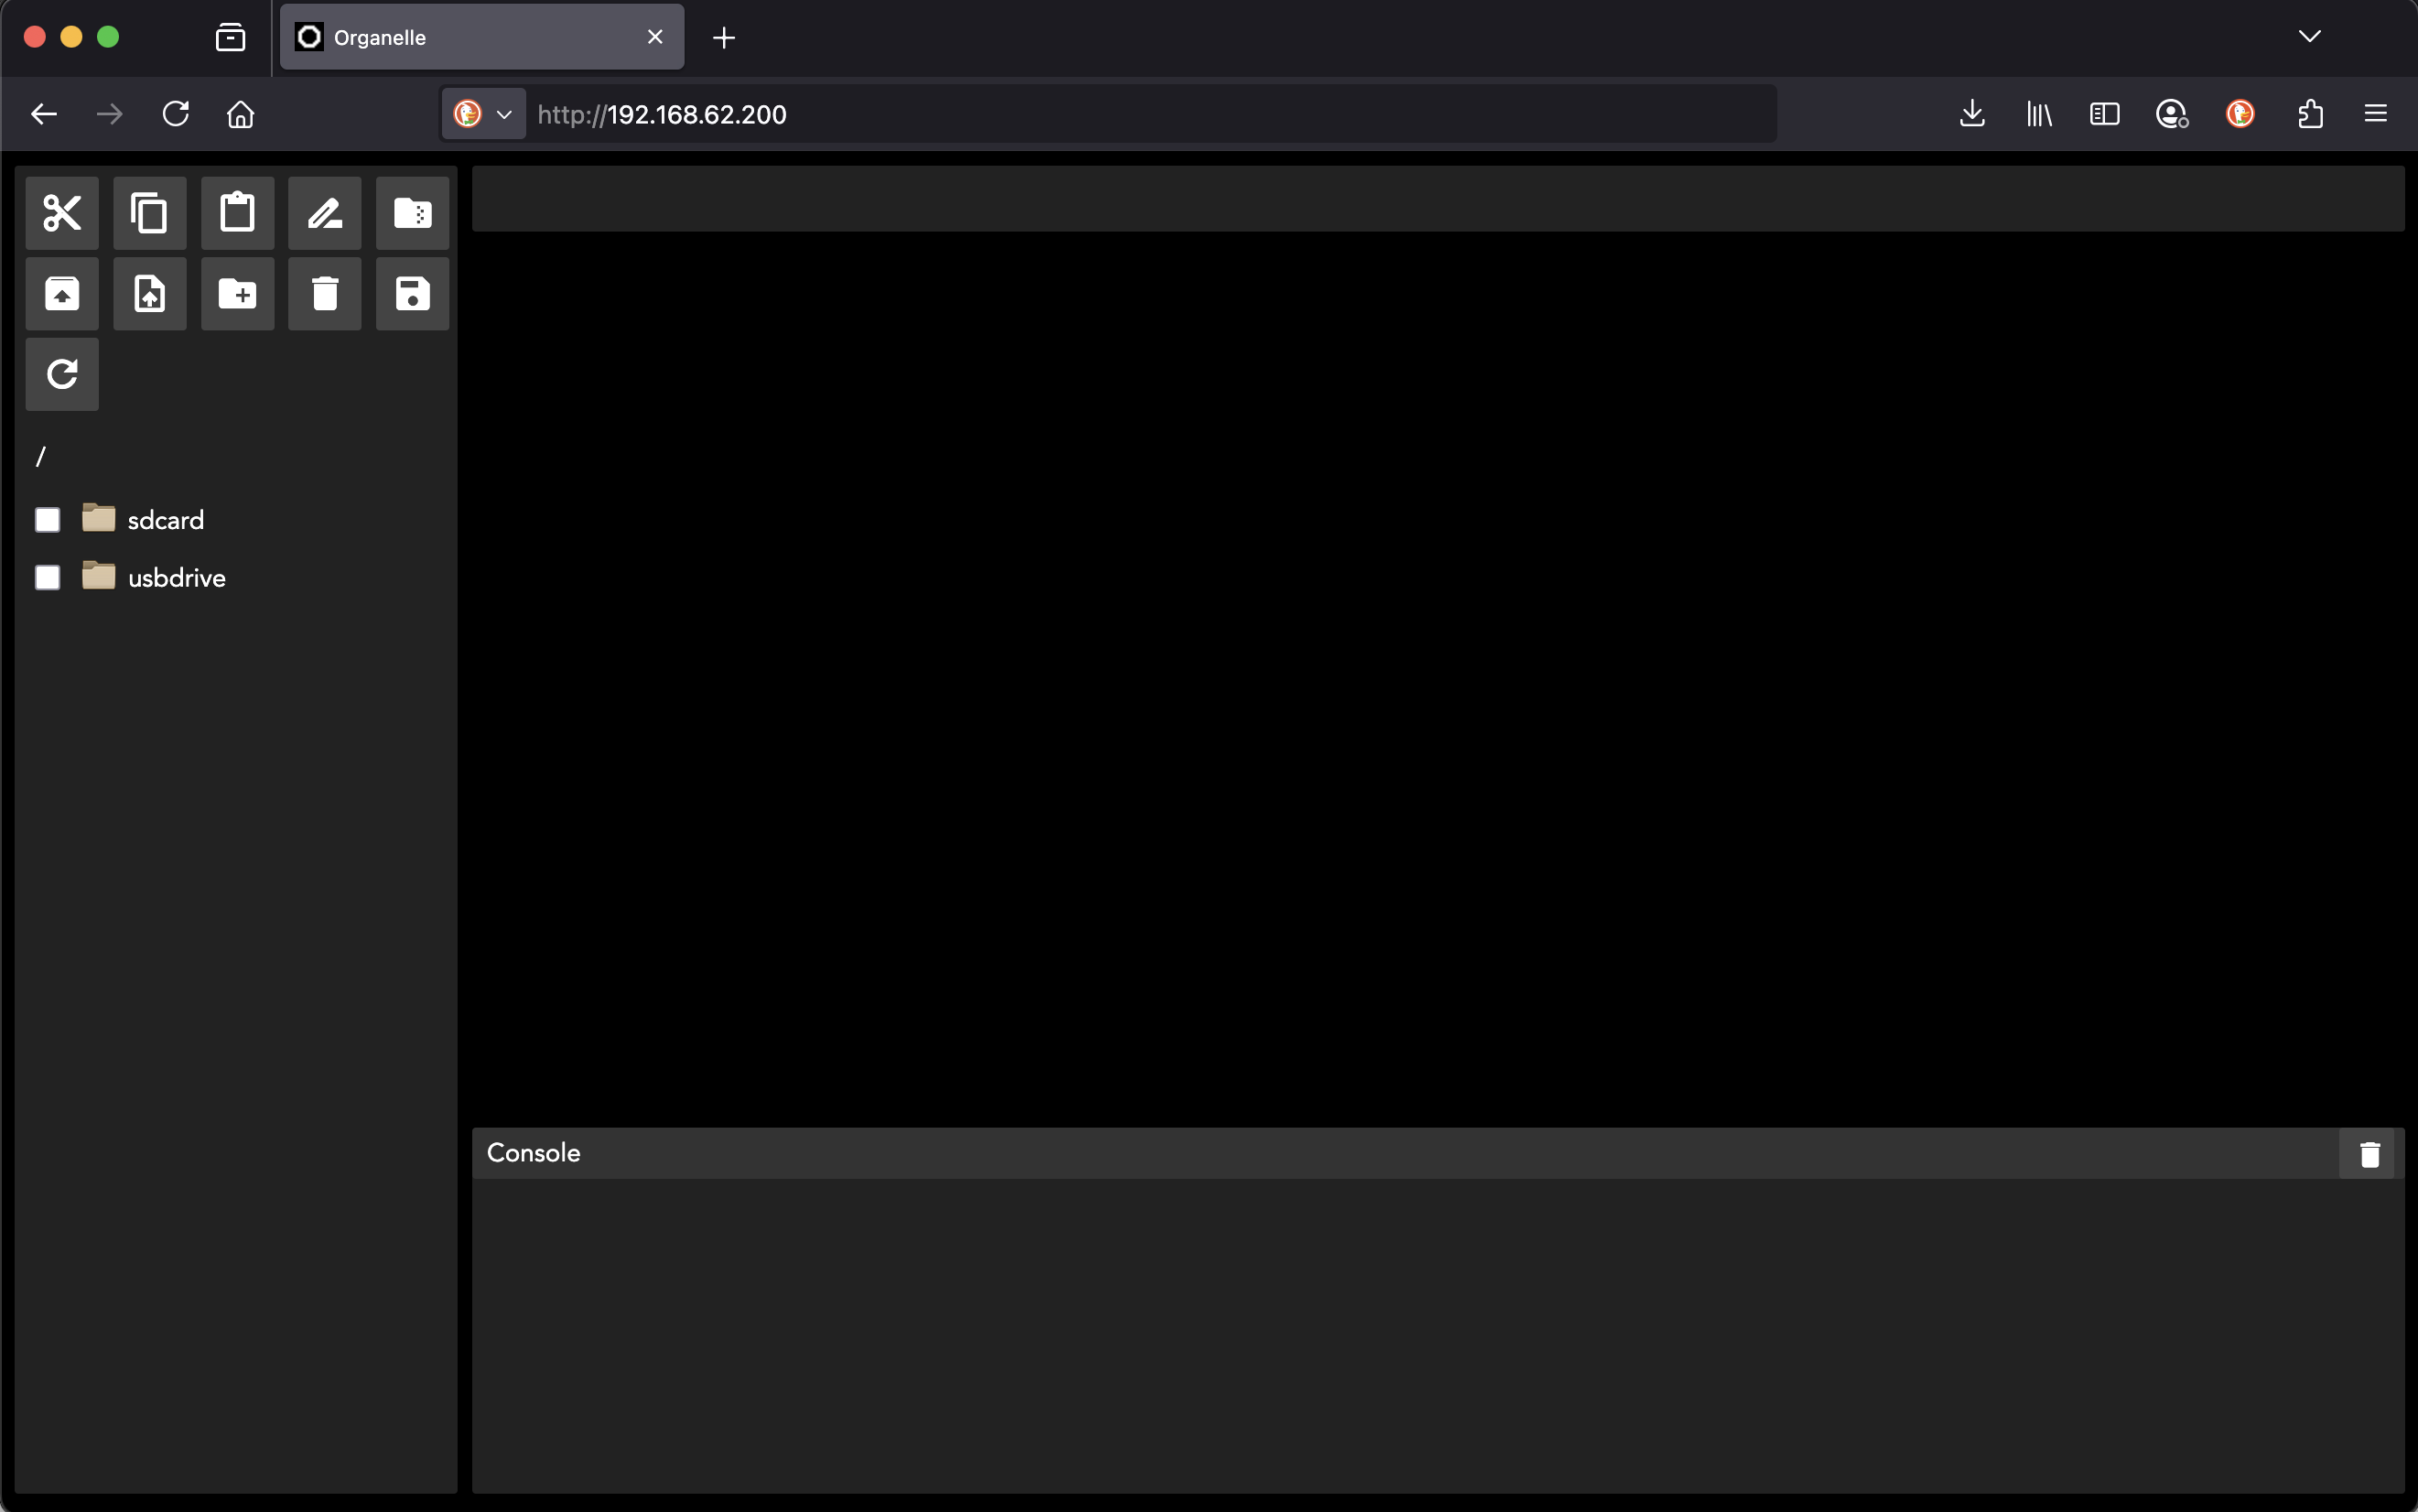The image size is (2418, 1512).
Task: Open the browser account icon
Action: 2172,114
